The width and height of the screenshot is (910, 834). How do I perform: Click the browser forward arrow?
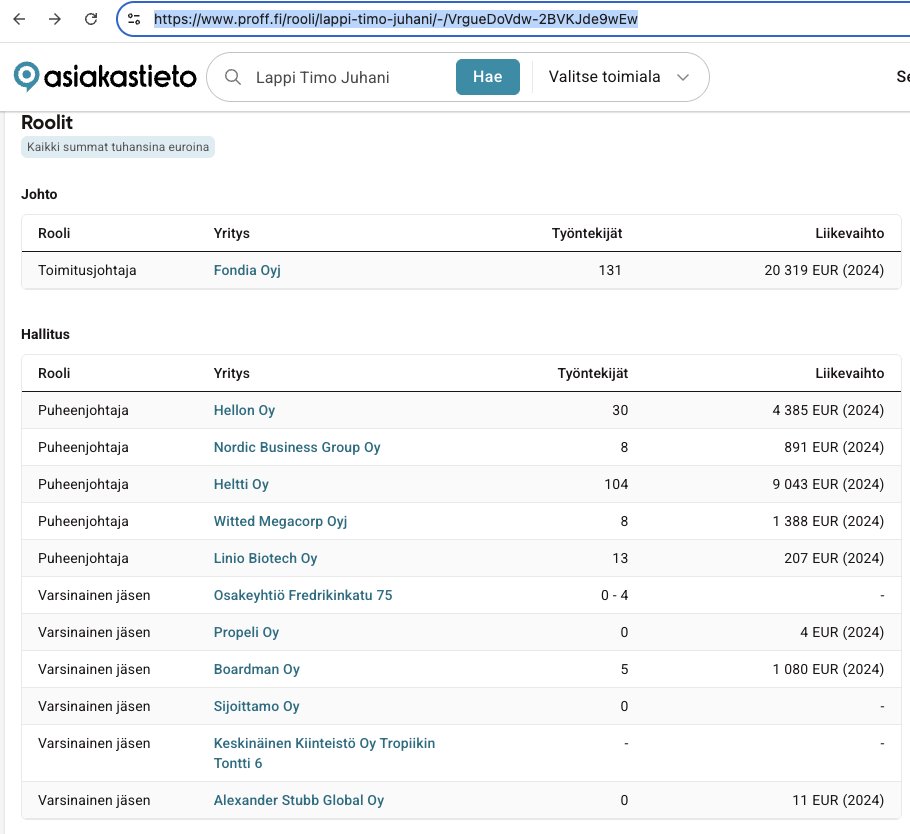tap(55, 19)
